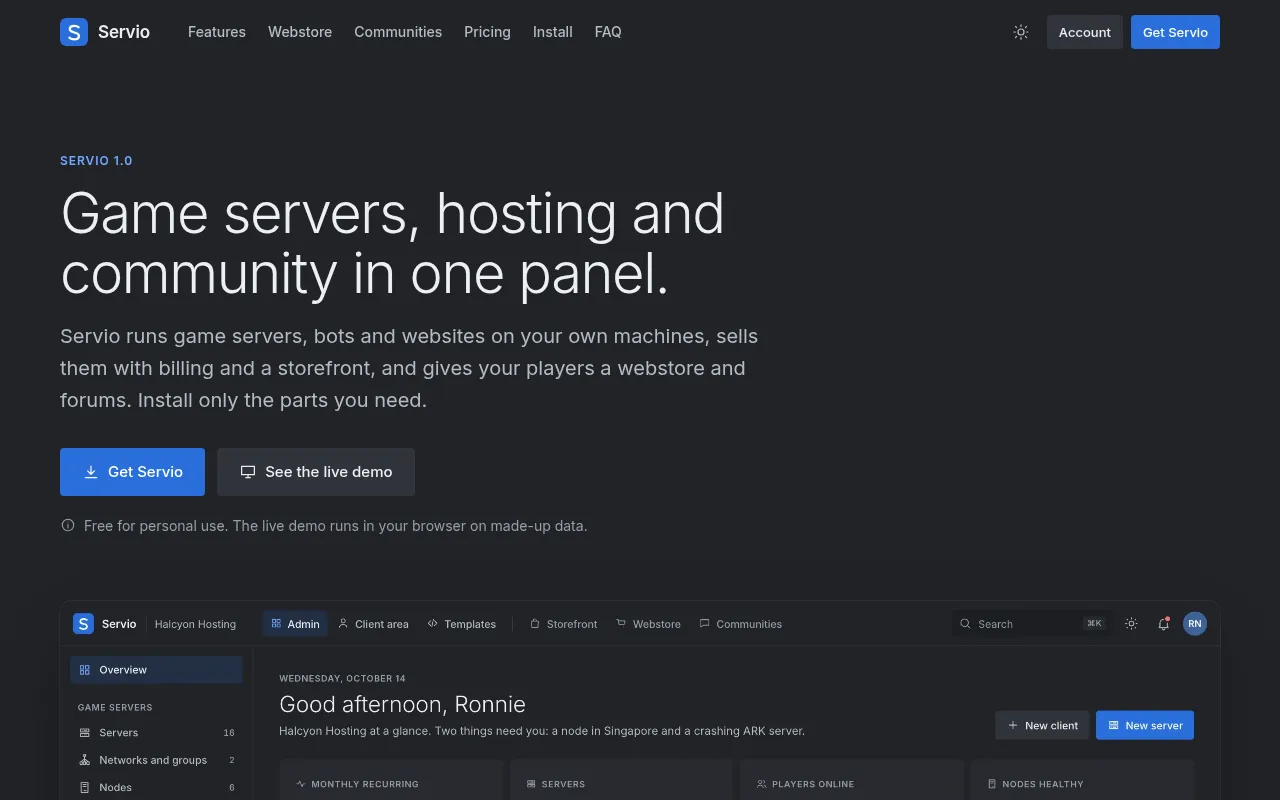1280x800 pixels.
Task: Toggle the light/dark theme in the page header
Action: [1021, 32]
